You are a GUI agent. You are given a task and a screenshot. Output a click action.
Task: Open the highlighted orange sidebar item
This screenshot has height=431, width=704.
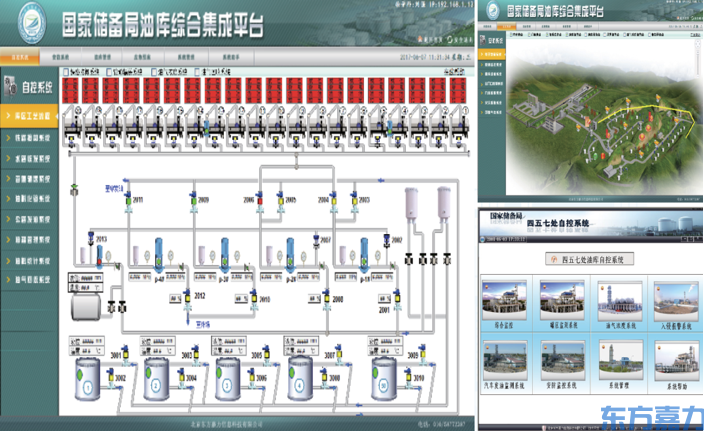point(30,117)
